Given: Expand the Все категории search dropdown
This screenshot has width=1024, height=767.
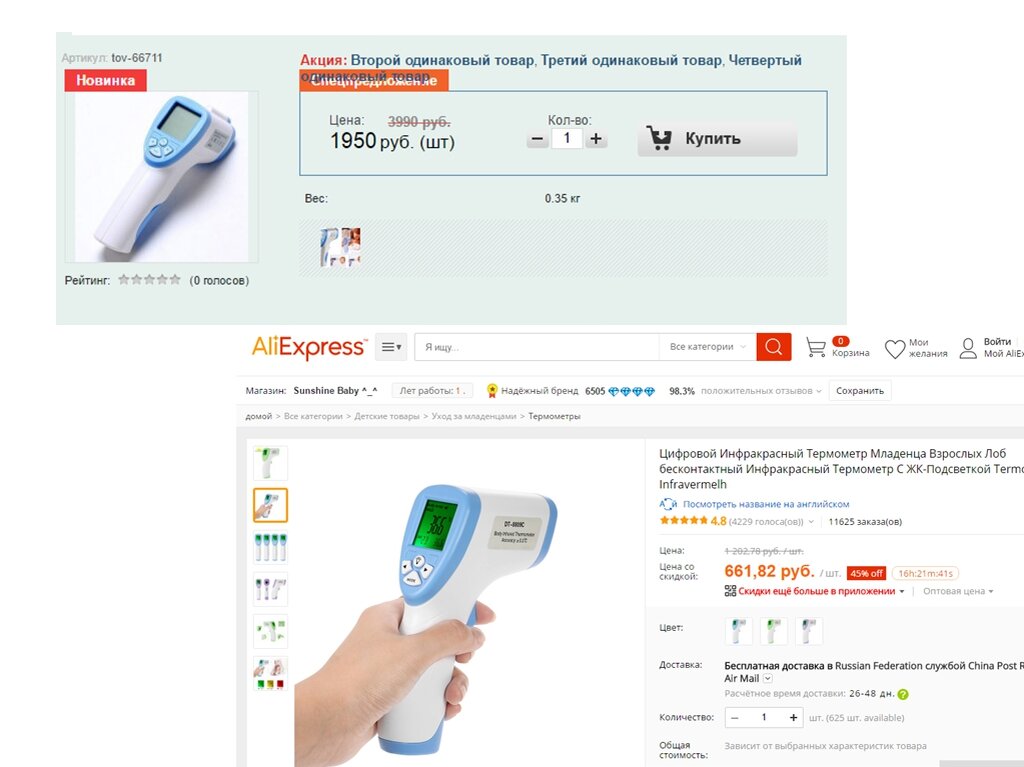Looking at the screenshot, I should coord(707,347).
